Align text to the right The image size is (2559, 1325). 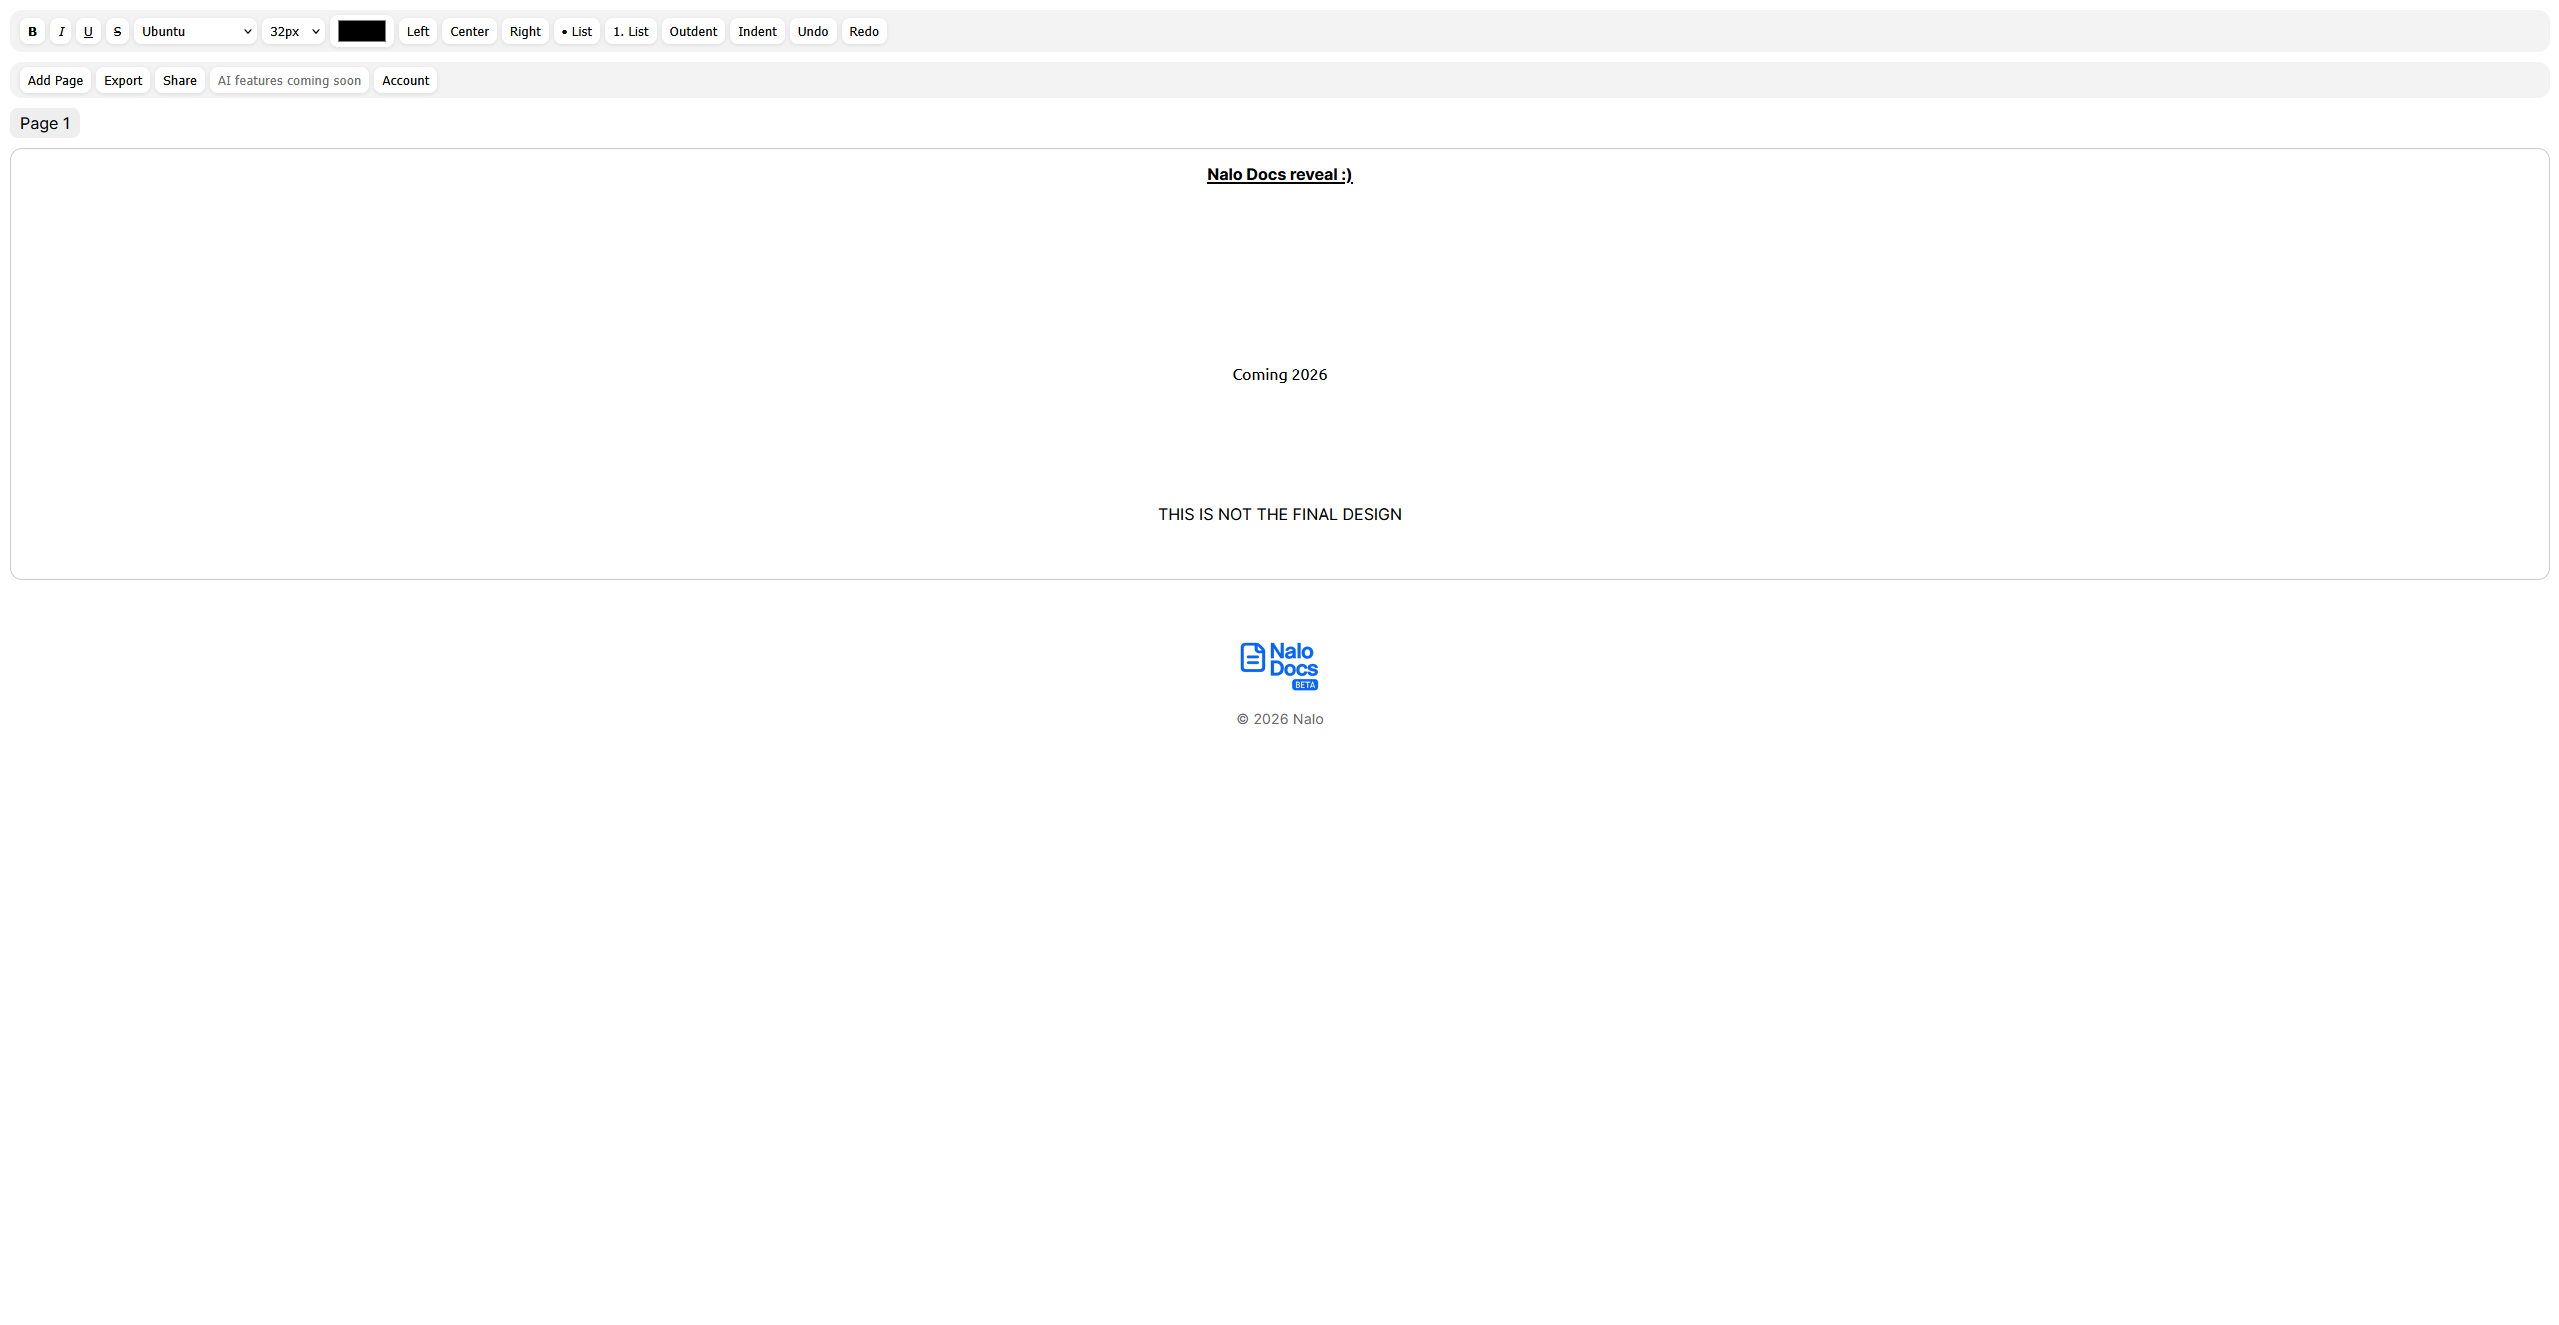point(524,31)
